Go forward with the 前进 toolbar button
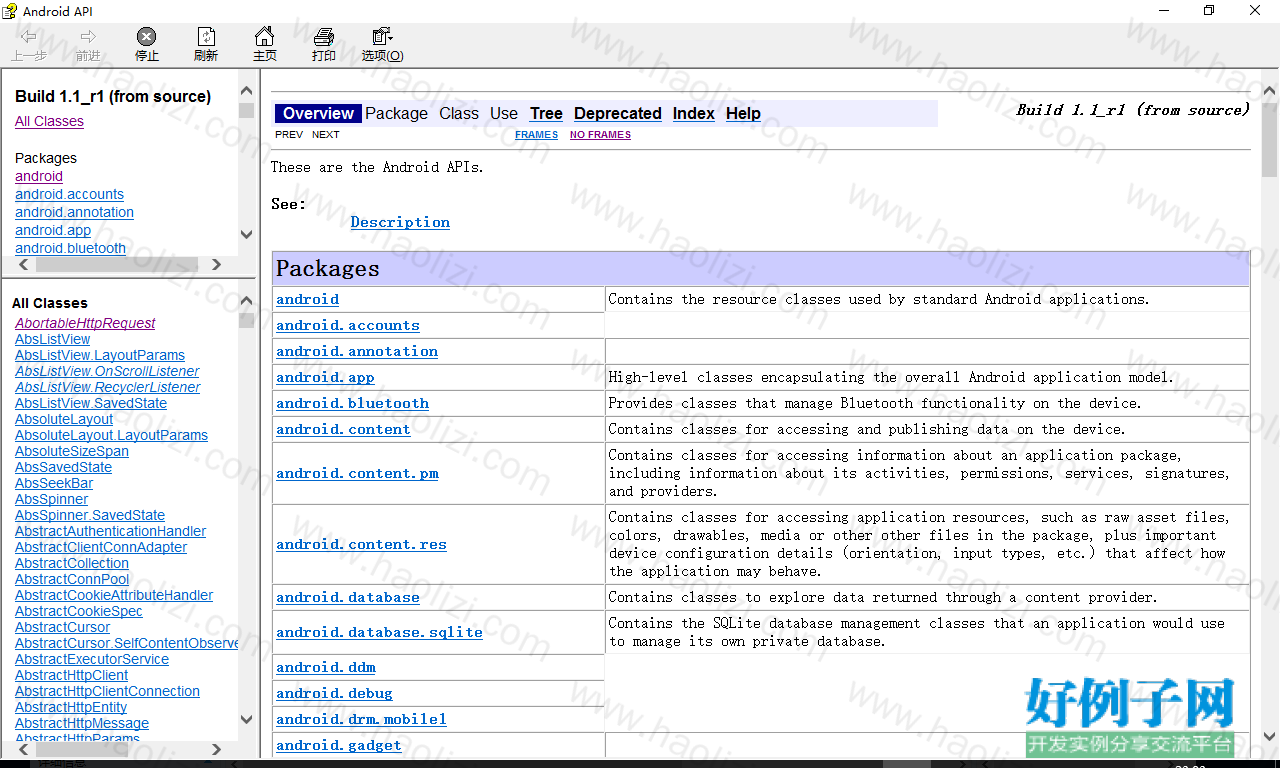 click(x=88, y=45)
